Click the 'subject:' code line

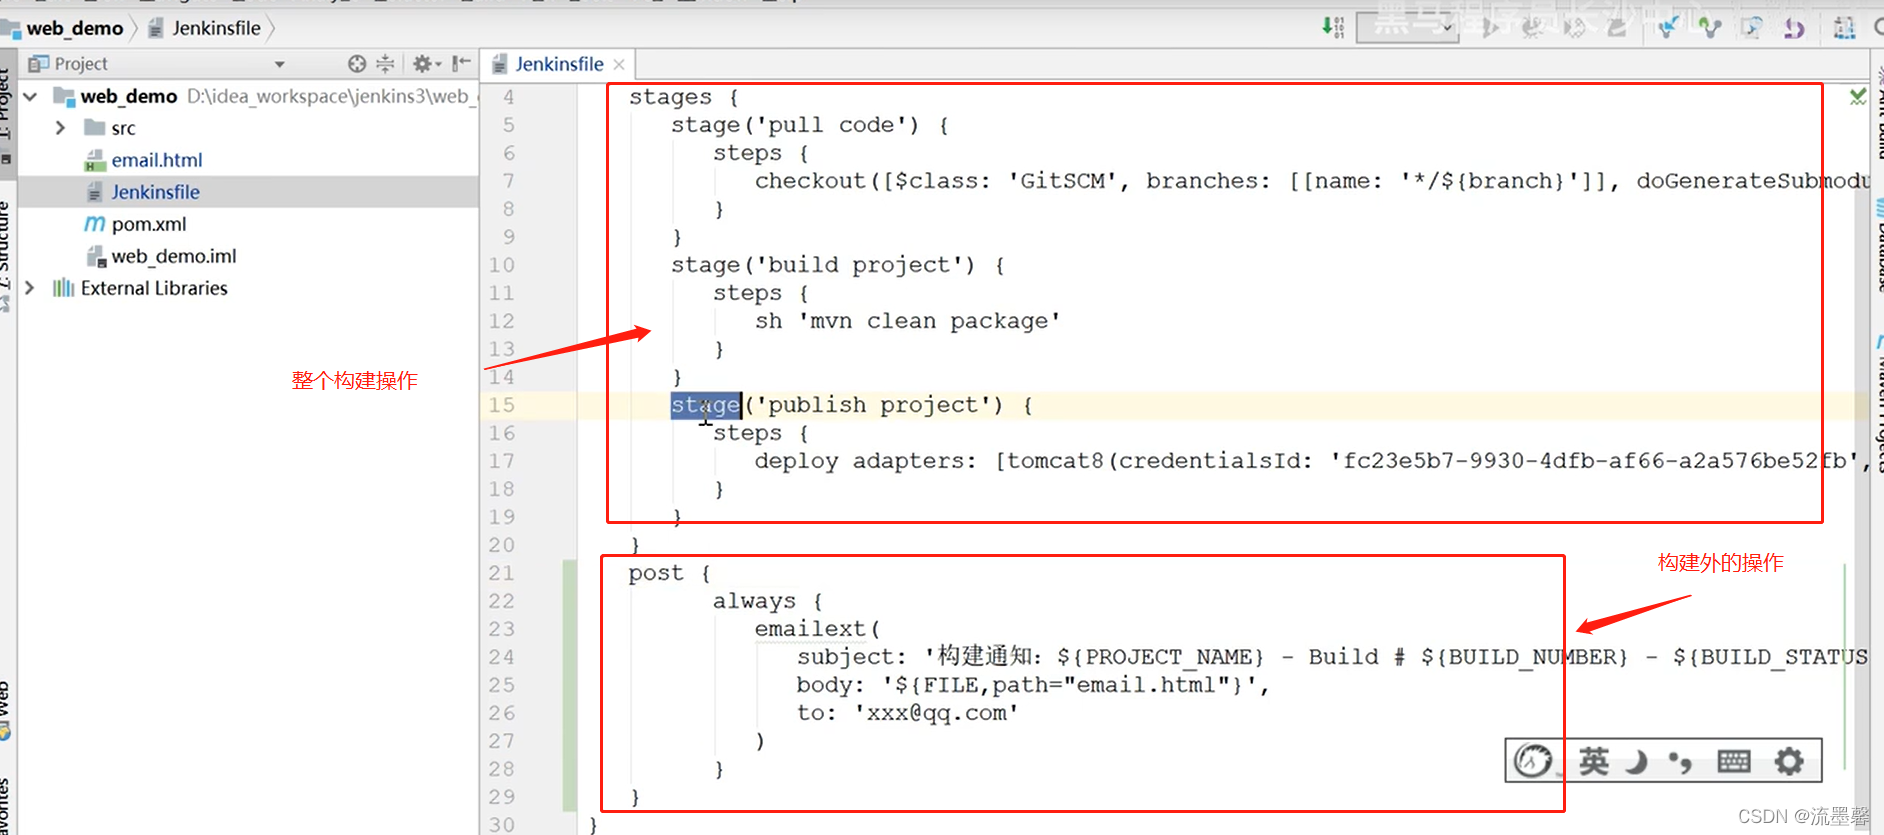[x=1332, y=657]
